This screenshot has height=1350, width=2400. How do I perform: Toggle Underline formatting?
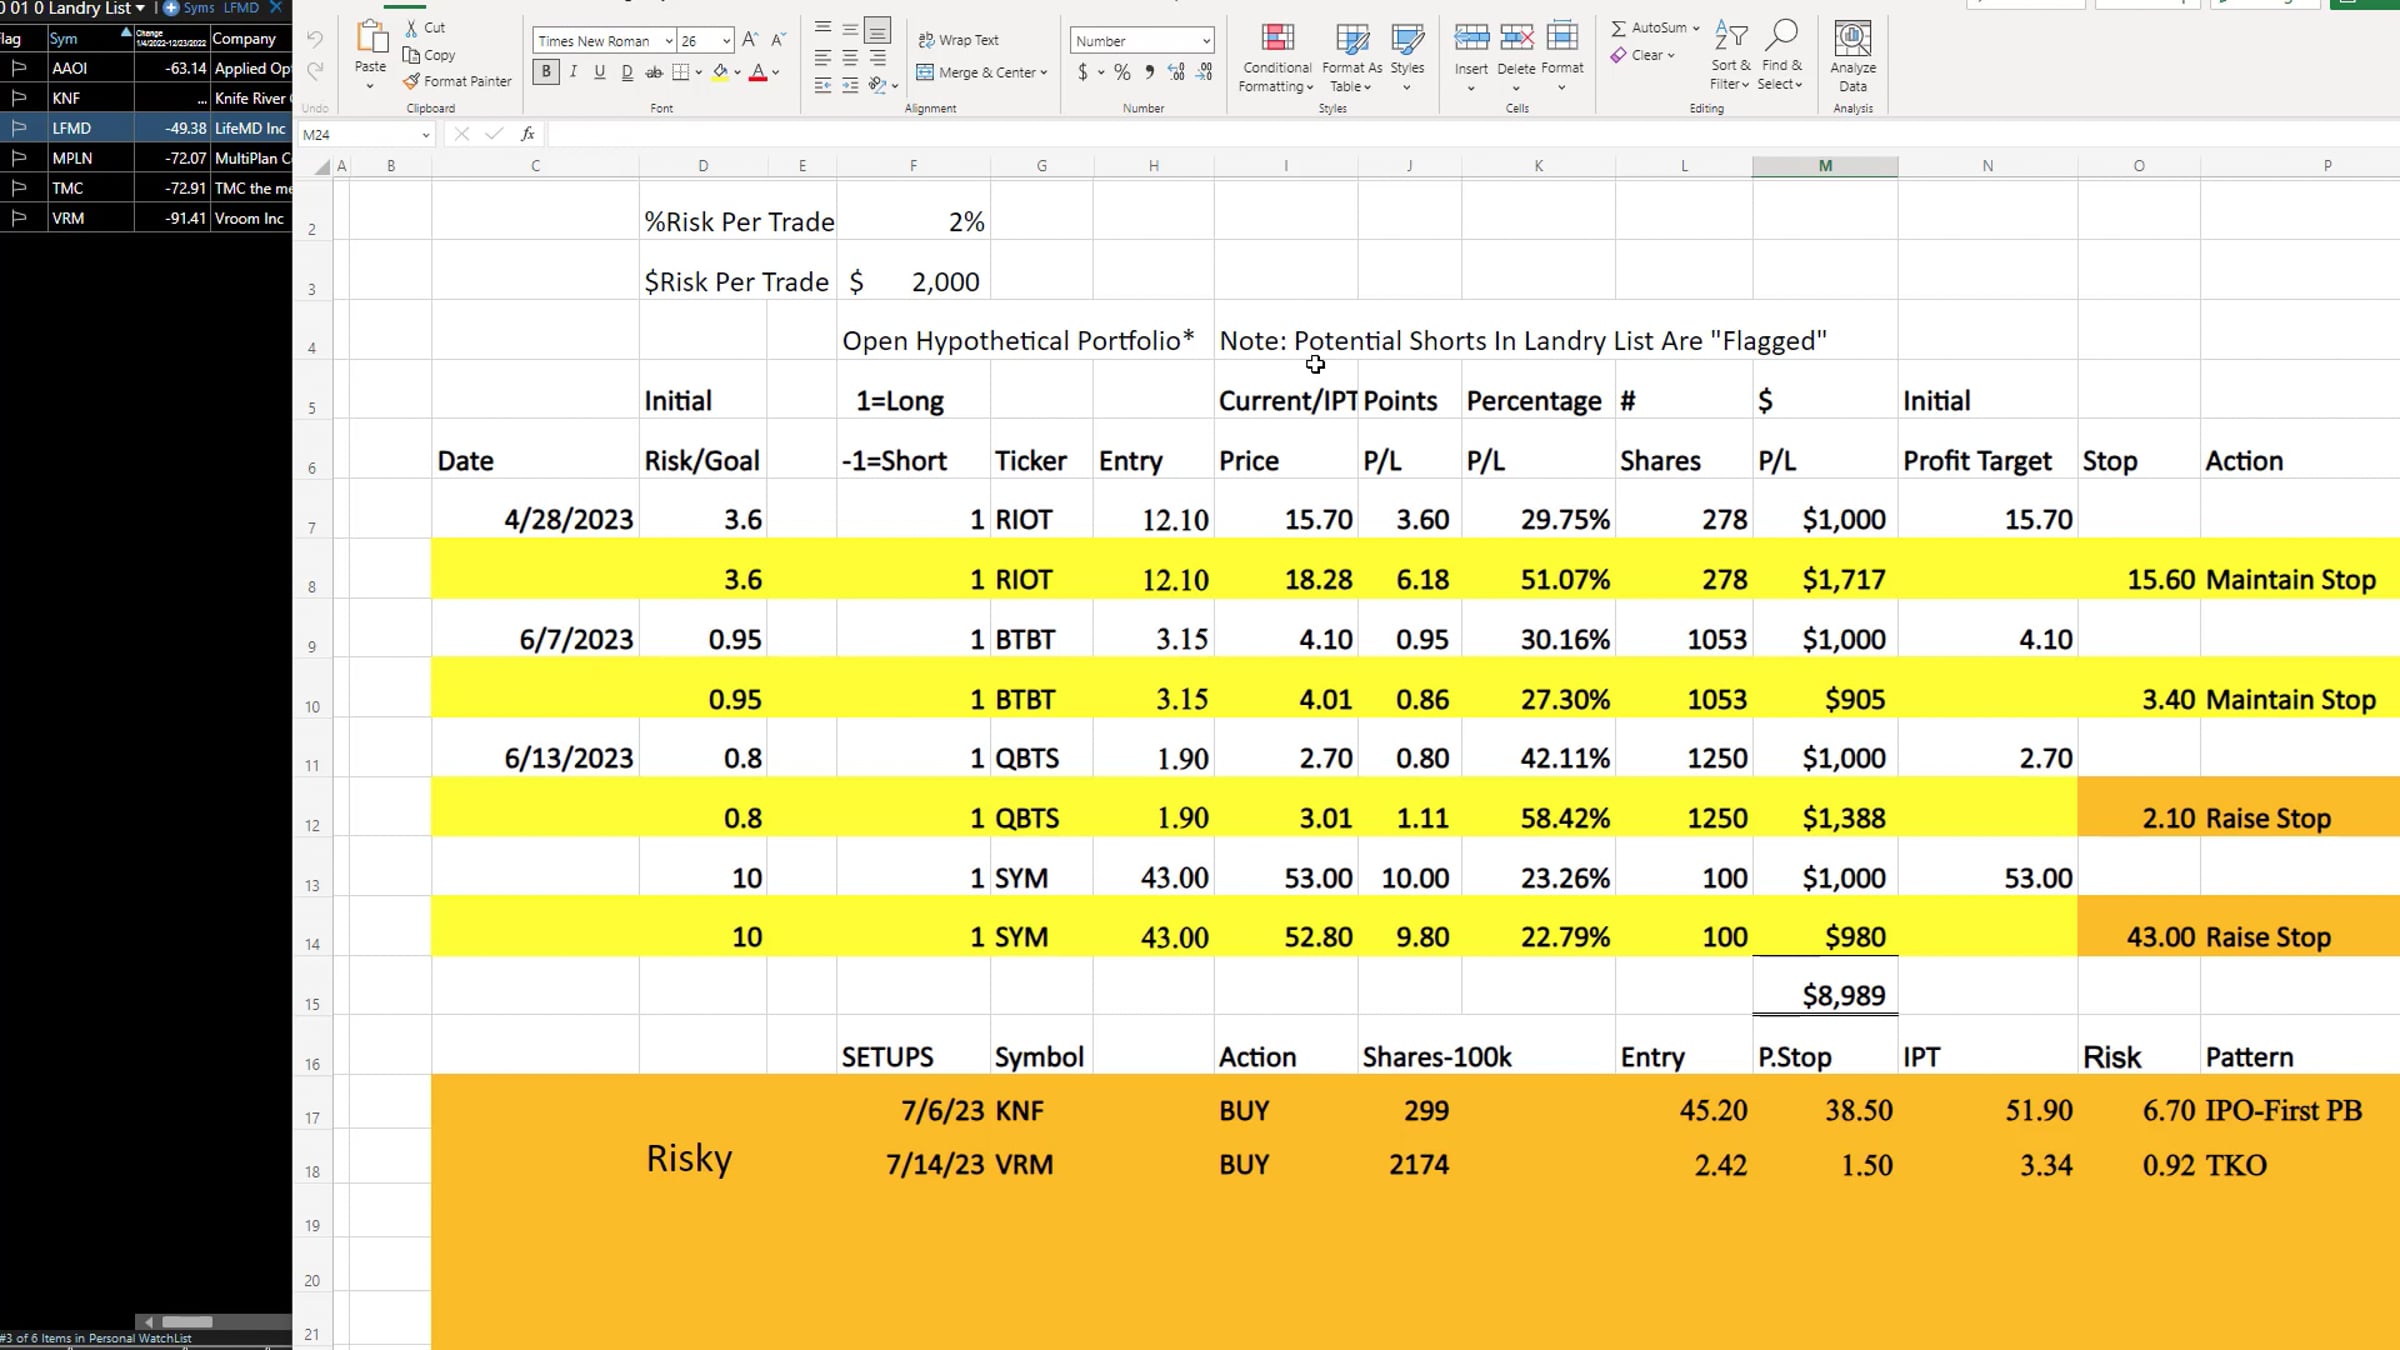600,72
